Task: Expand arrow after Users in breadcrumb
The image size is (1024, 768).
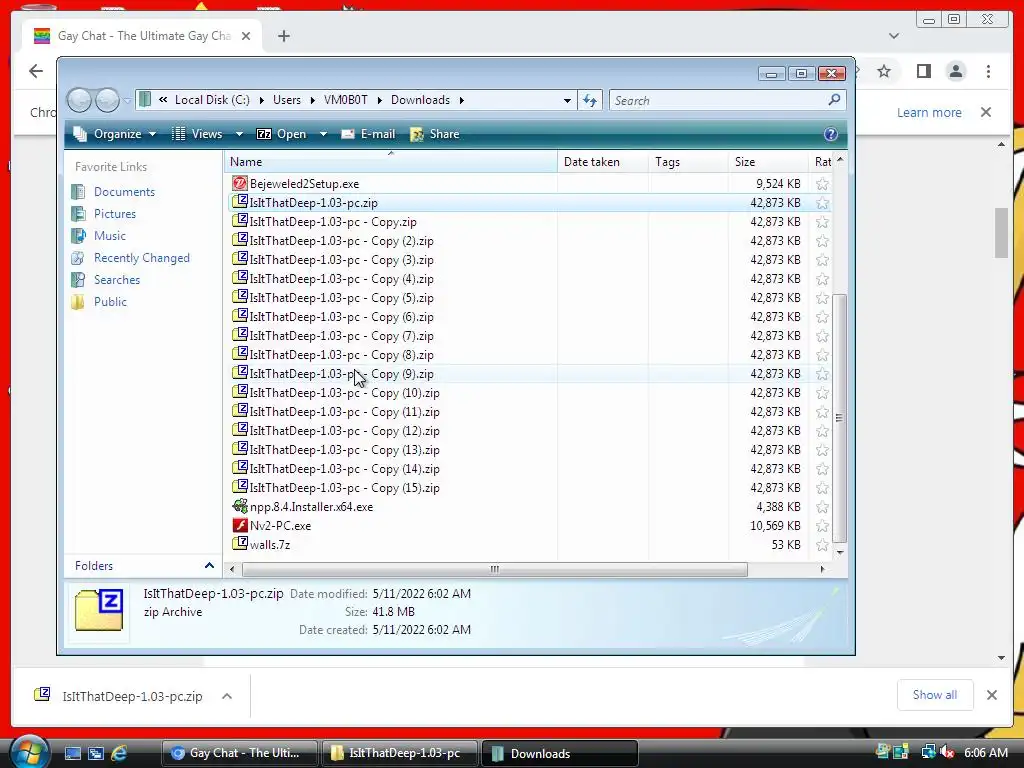Action: [x=312, y=100]
